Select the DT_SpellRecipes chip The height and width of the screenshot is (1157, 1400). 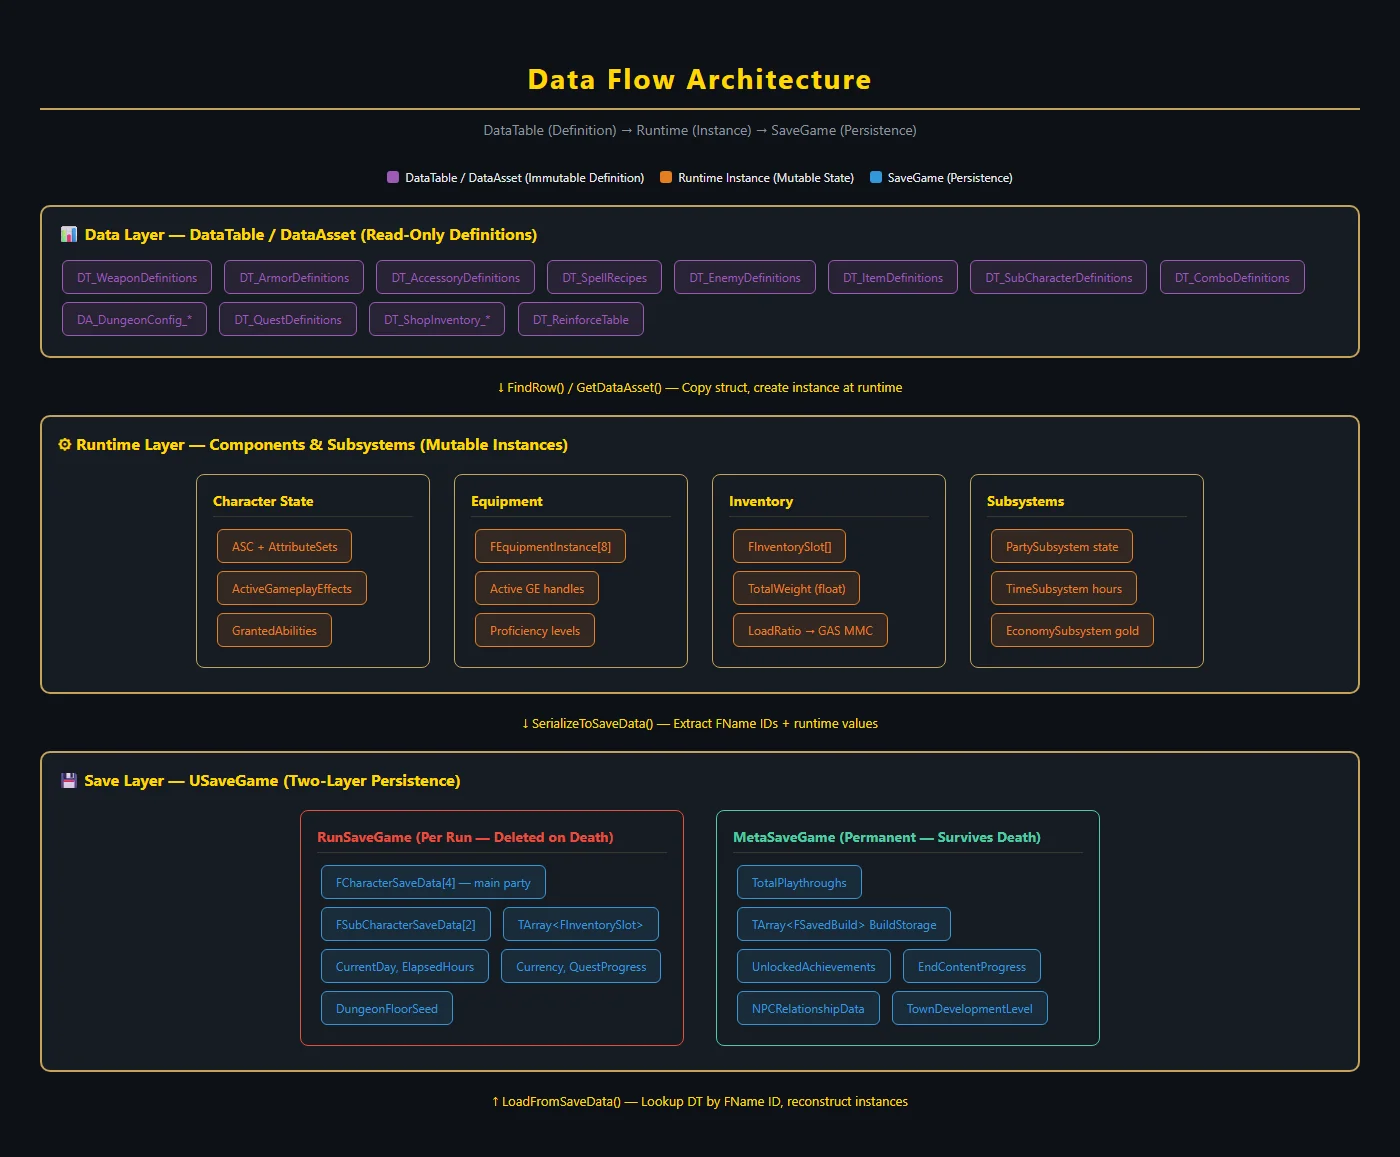click(x=604, y=278)
